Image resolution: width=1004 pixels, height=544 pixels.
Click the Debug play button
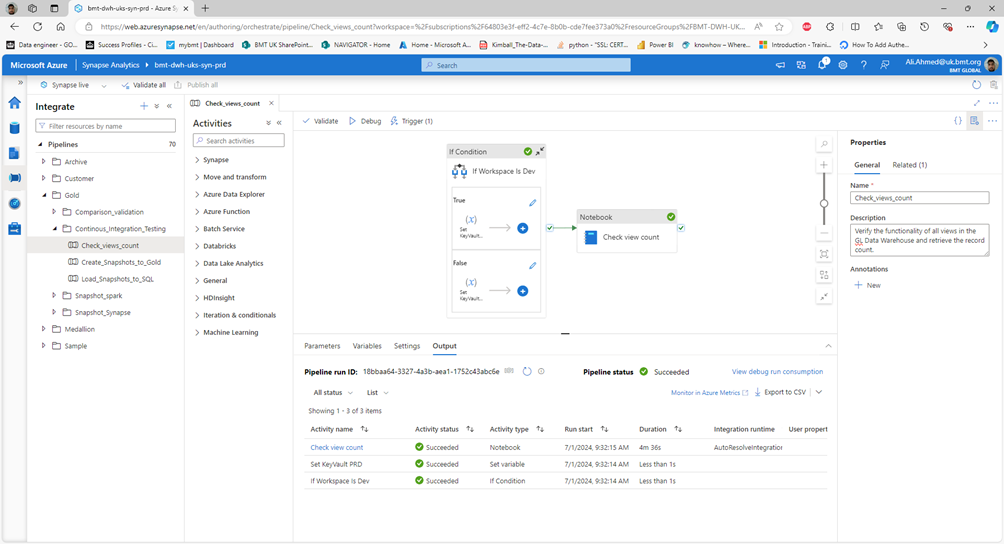(x=365, y=121)
